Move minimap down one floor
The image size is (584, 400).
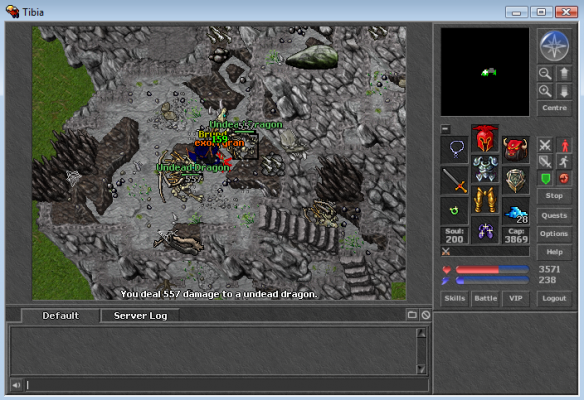pos(564,91)
